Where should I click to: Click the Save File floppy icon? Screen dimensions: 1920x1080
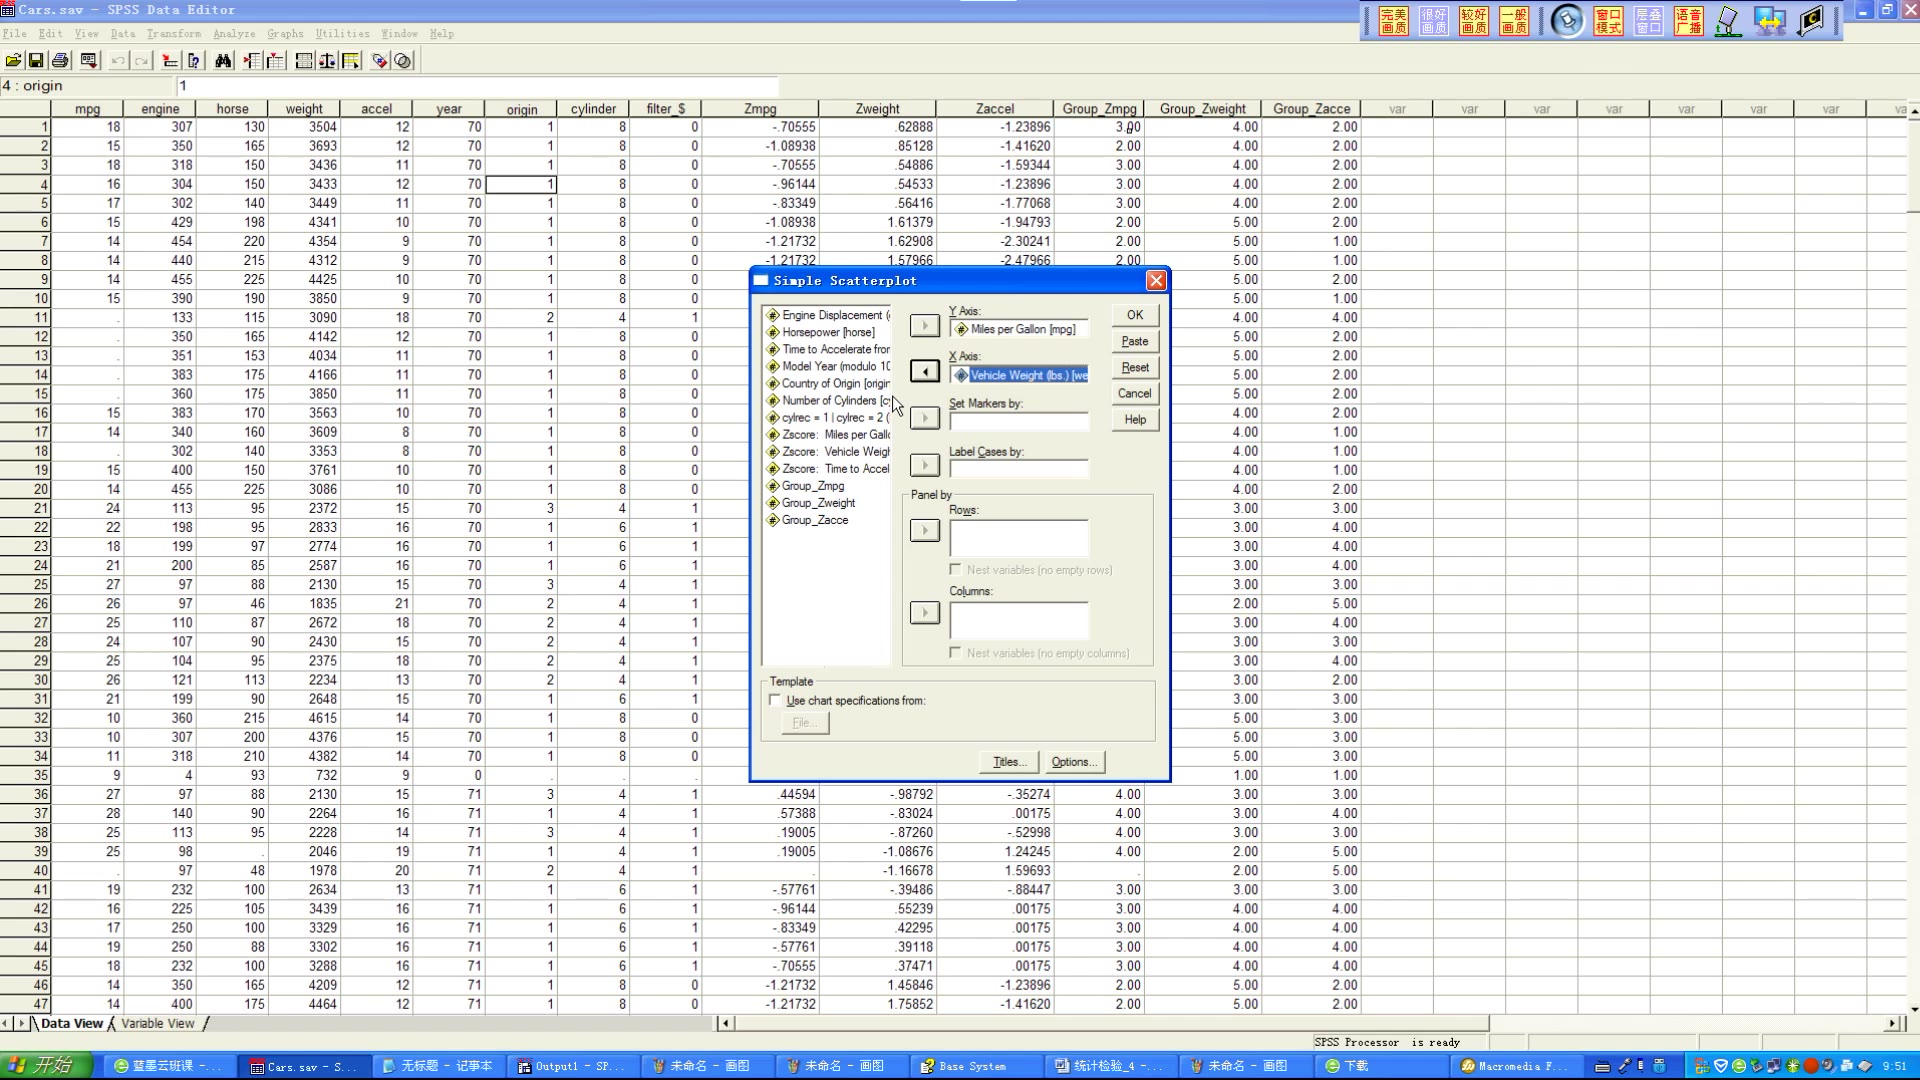click(36, 61)
